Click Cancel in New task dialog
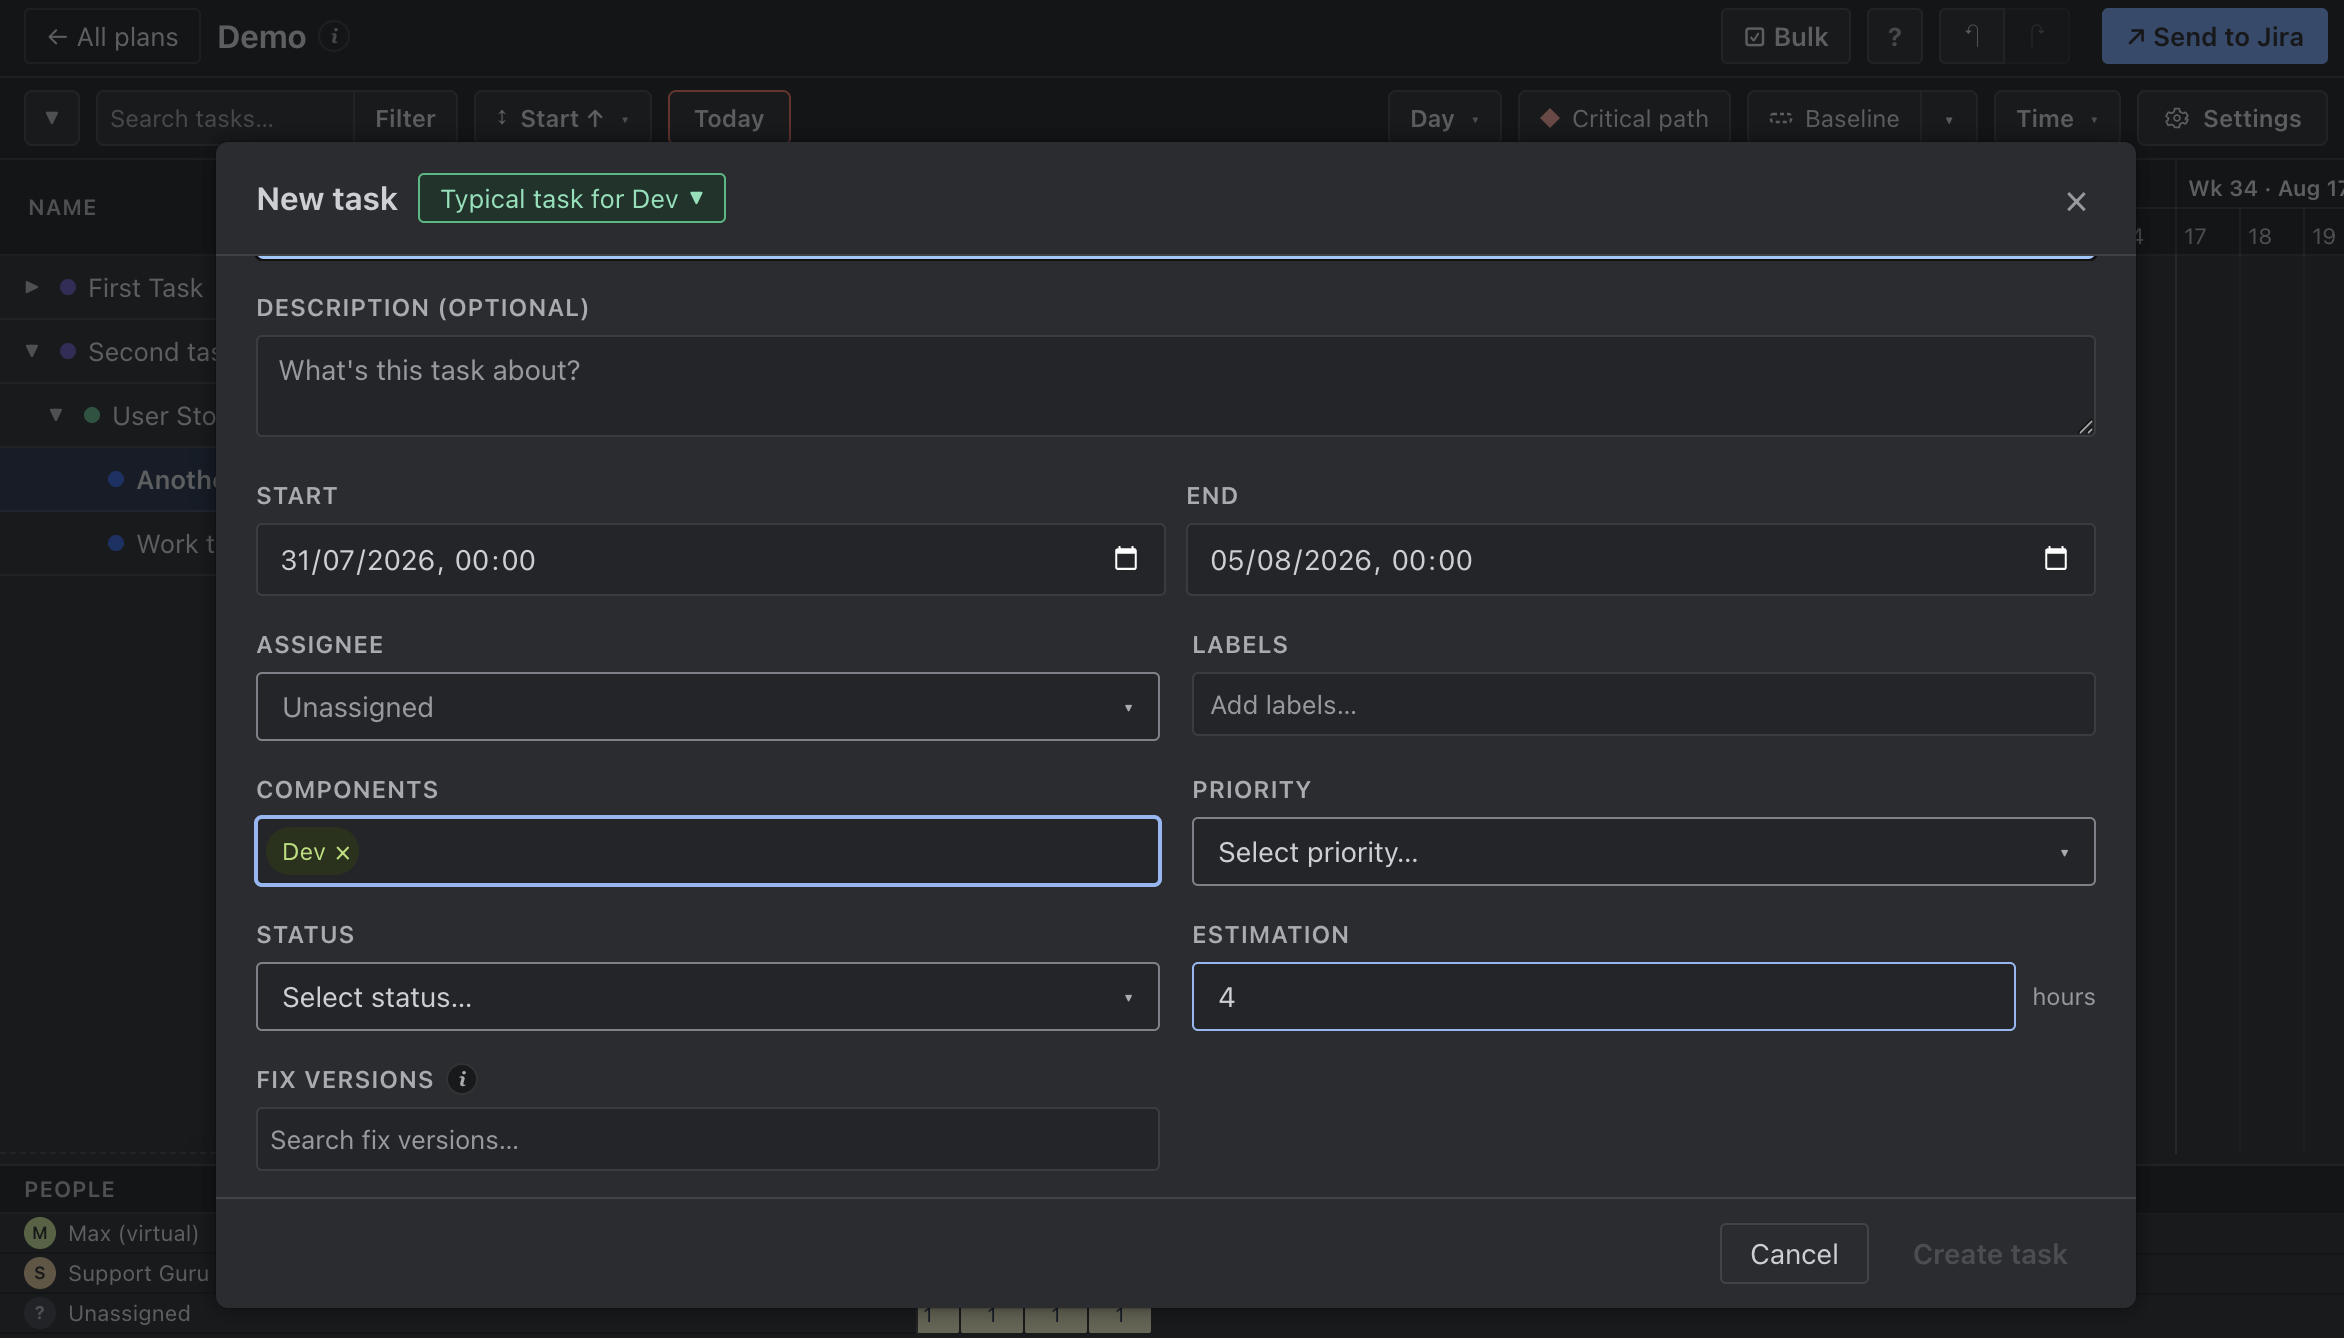 click(1794, 1253)
